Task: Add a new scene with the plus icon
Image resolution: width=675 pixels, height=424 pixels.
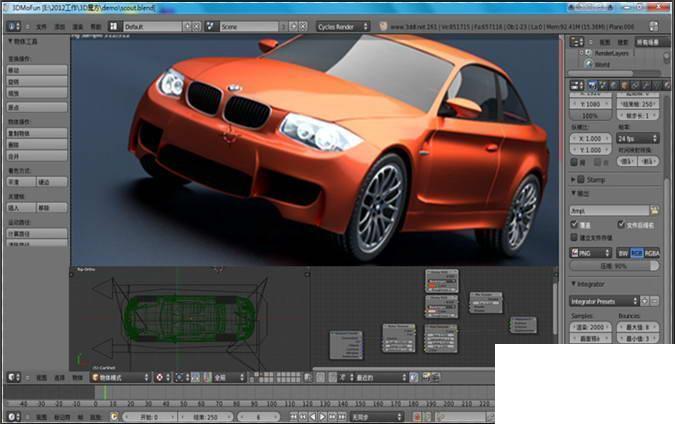Action: tap(294, 27)
